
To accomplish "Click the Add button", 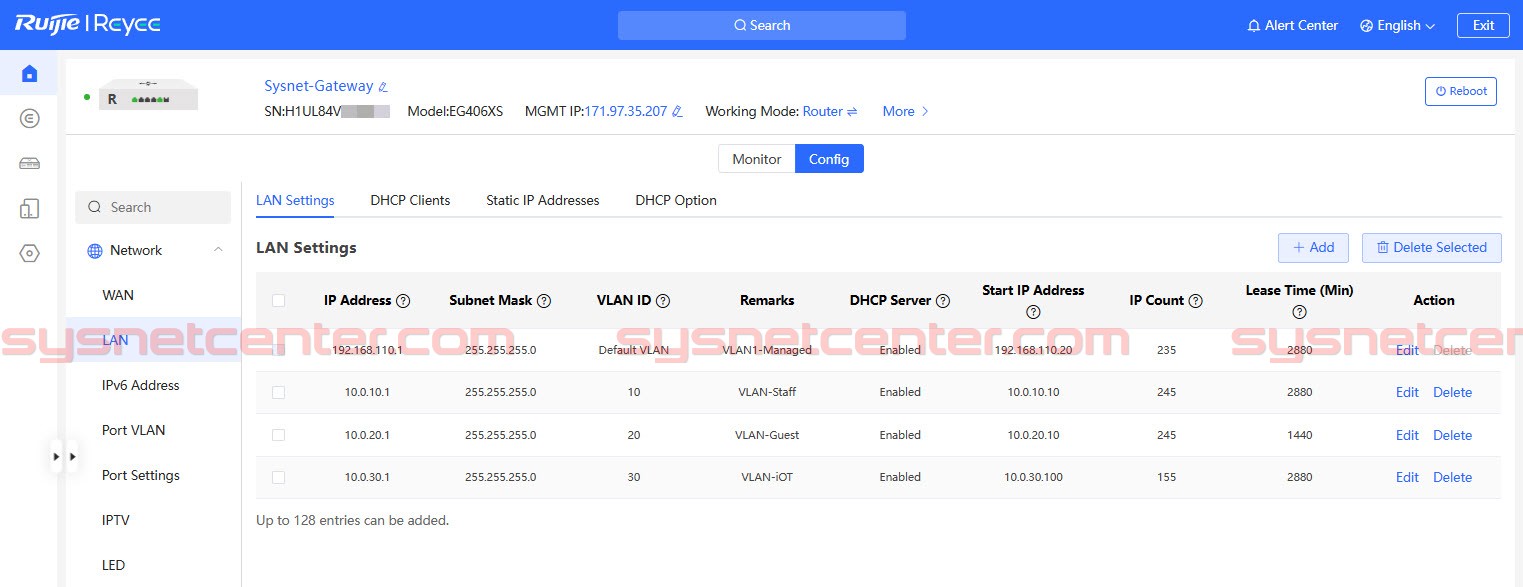I will coord(1312,248).
